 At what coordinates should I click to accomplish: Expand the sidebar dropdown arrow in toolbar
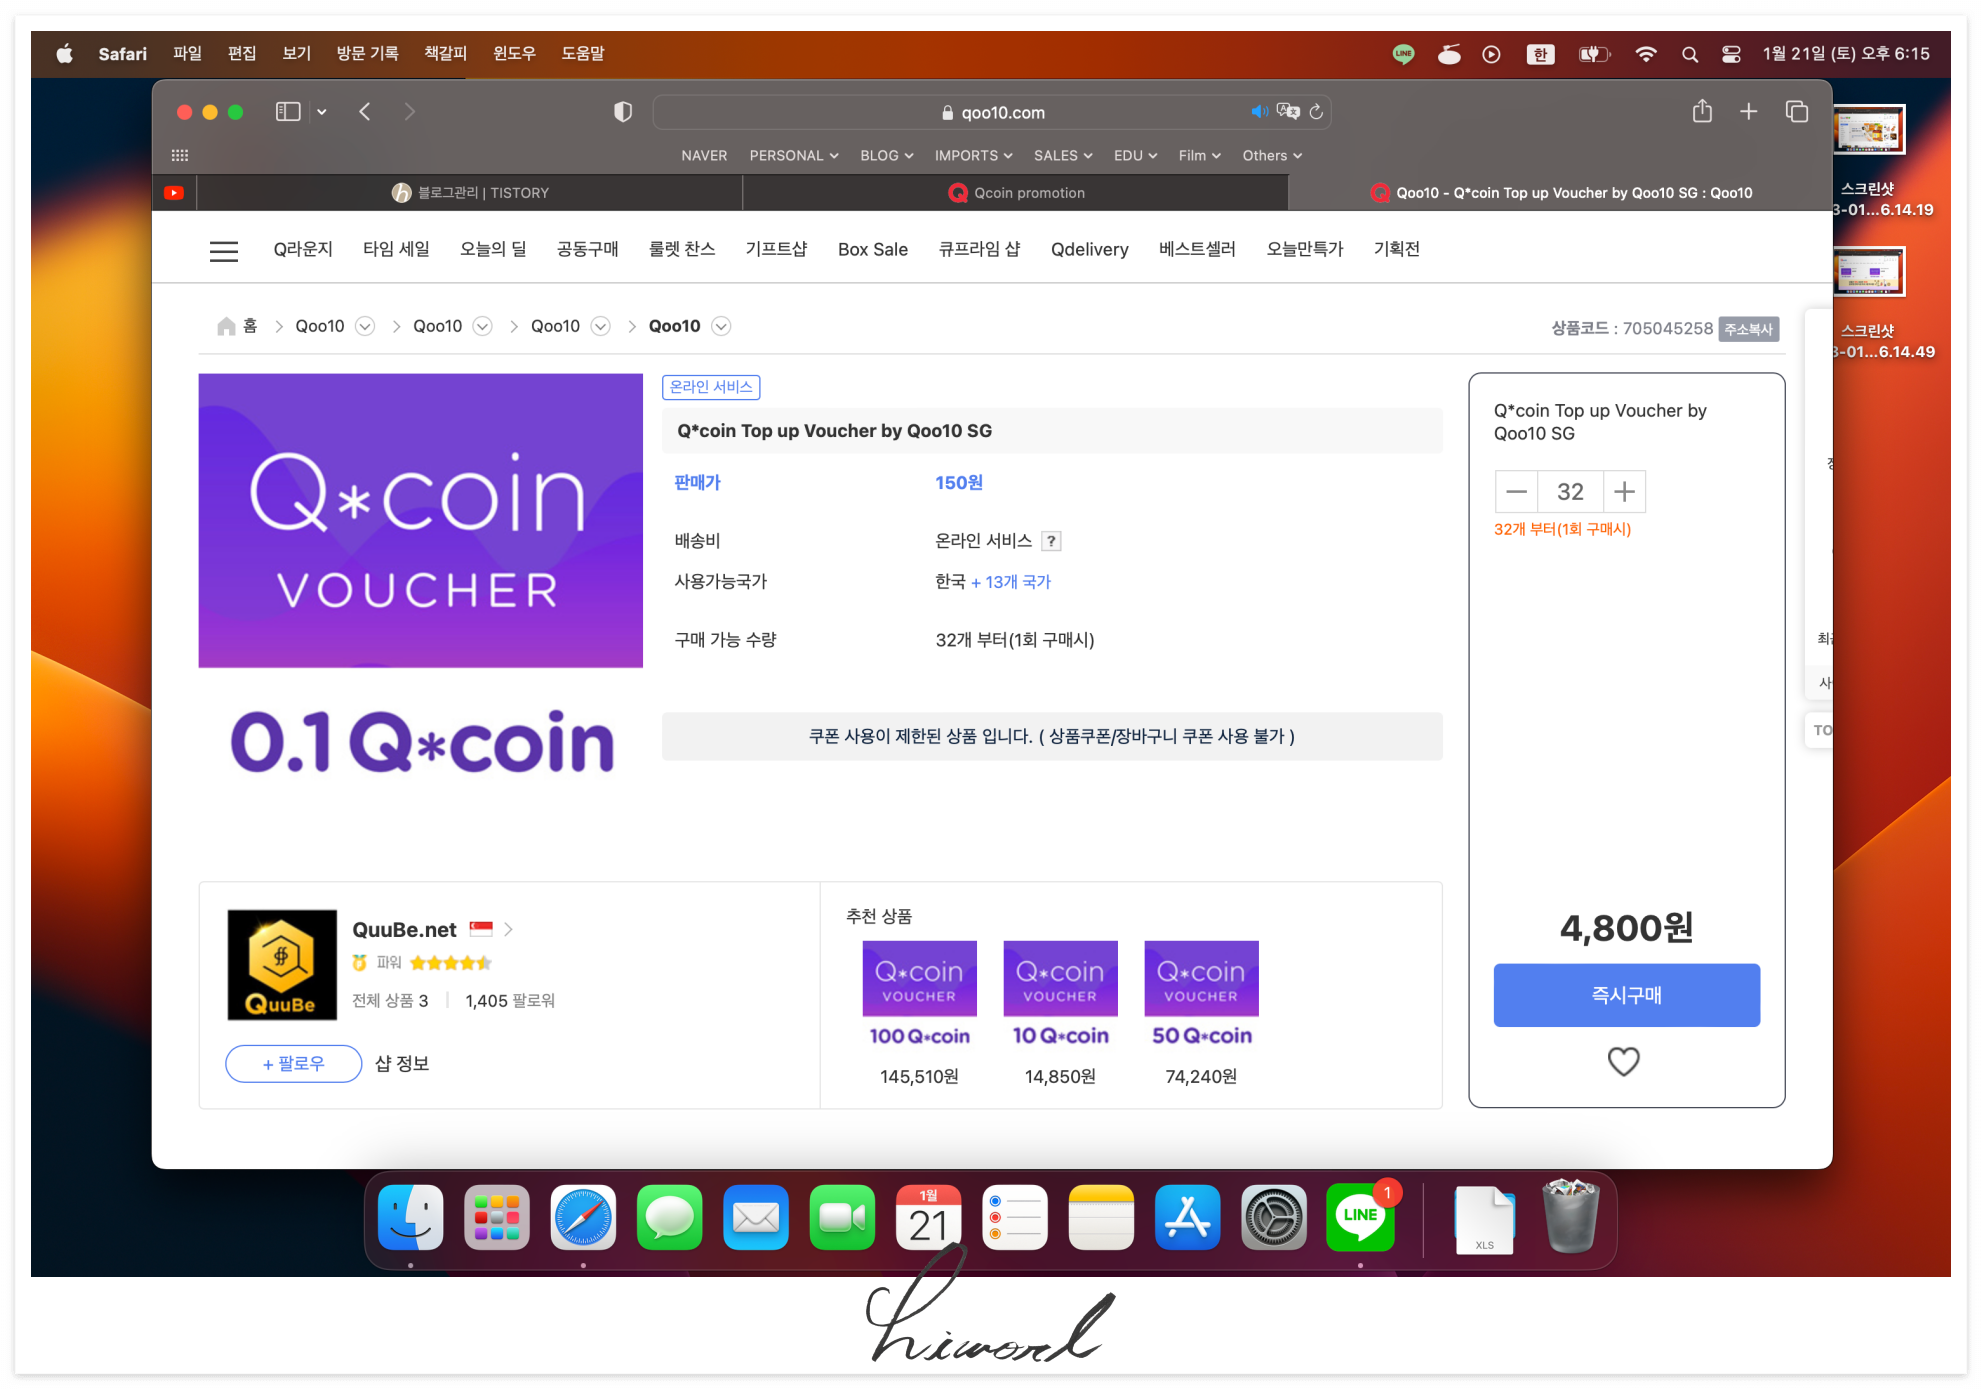pyautogui.click(x=322, y=112)
